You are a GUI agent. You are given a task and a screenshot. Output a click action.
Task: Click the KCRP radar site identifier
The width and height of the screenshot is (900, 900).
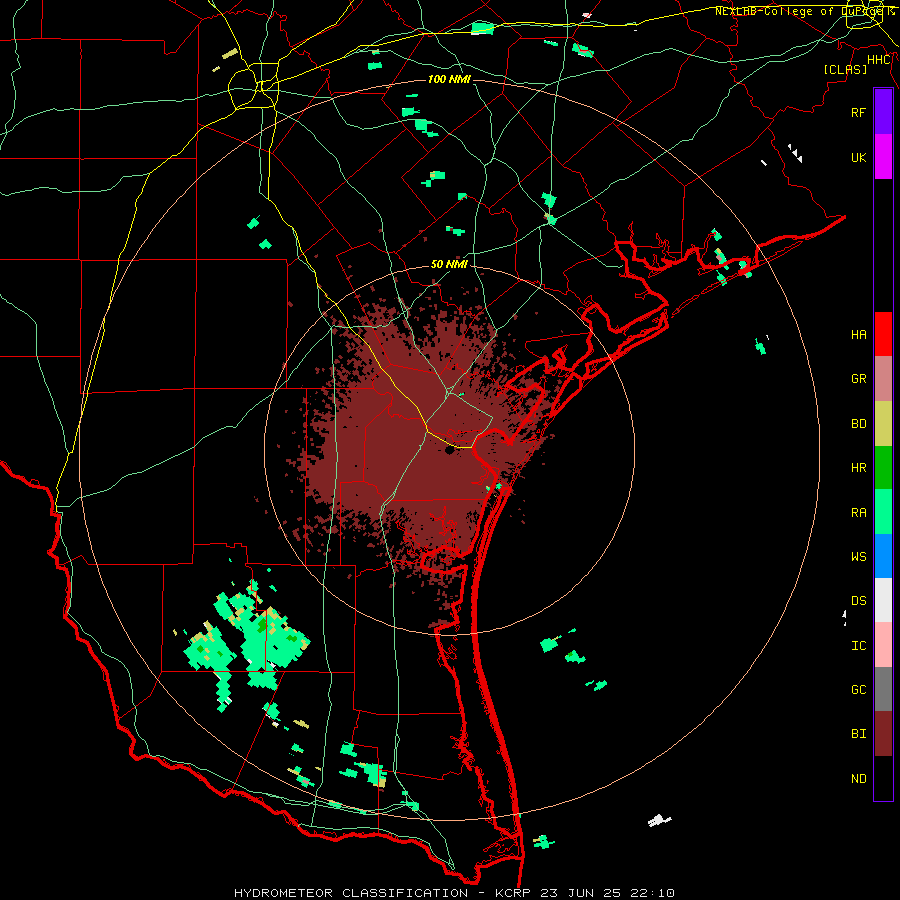513,893
